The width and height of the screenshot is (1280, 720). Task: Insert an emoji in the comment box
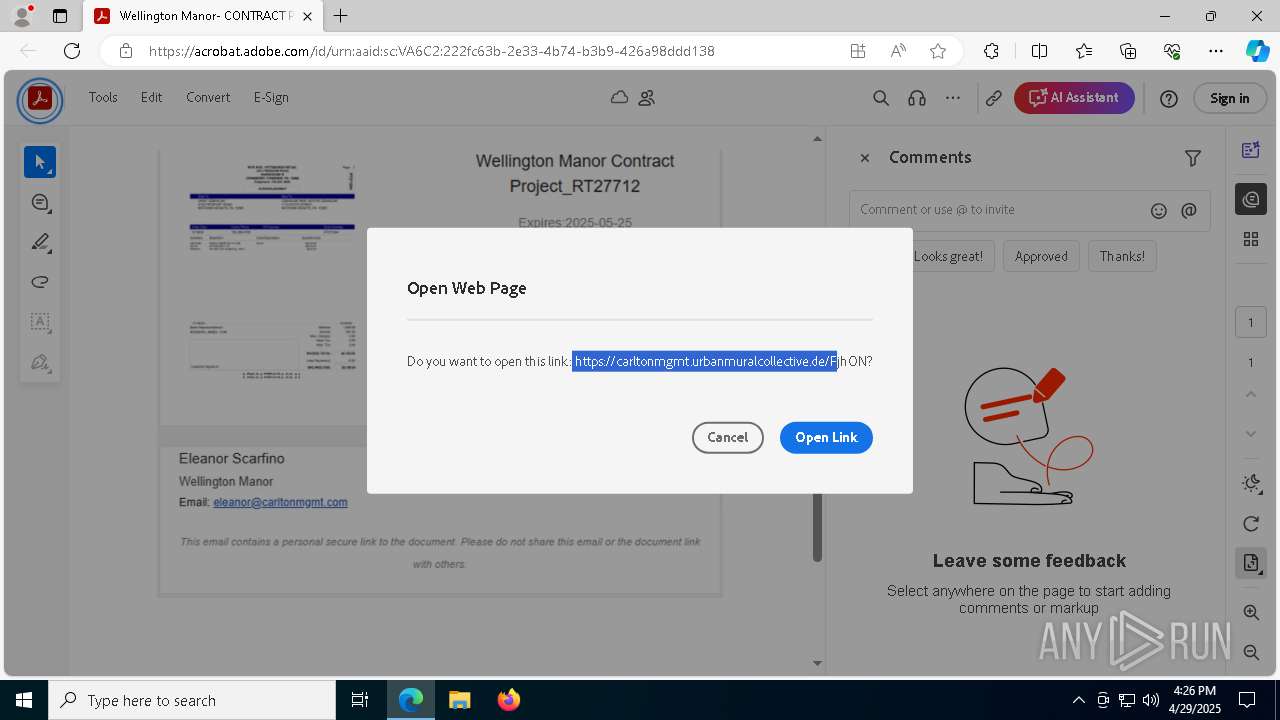1159,210
